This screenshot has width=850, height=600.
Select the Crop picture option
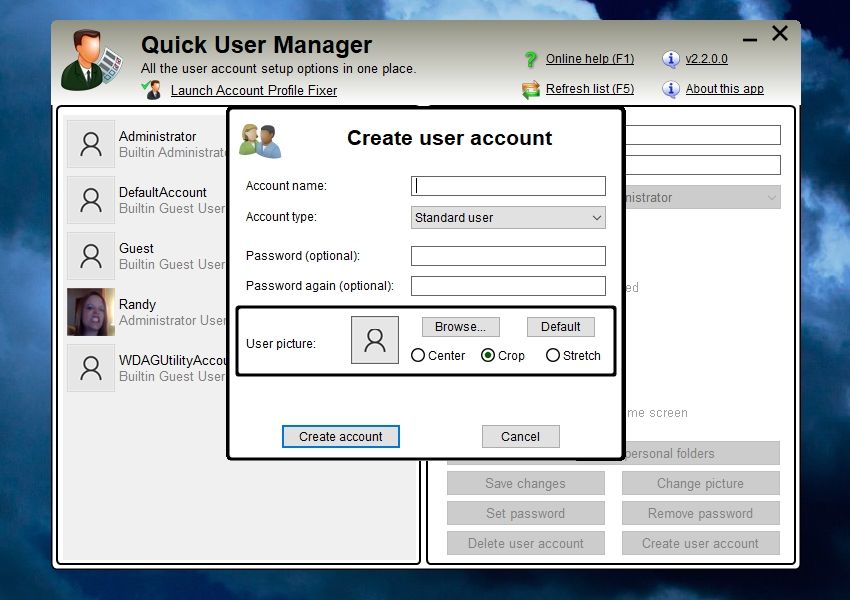488,356
